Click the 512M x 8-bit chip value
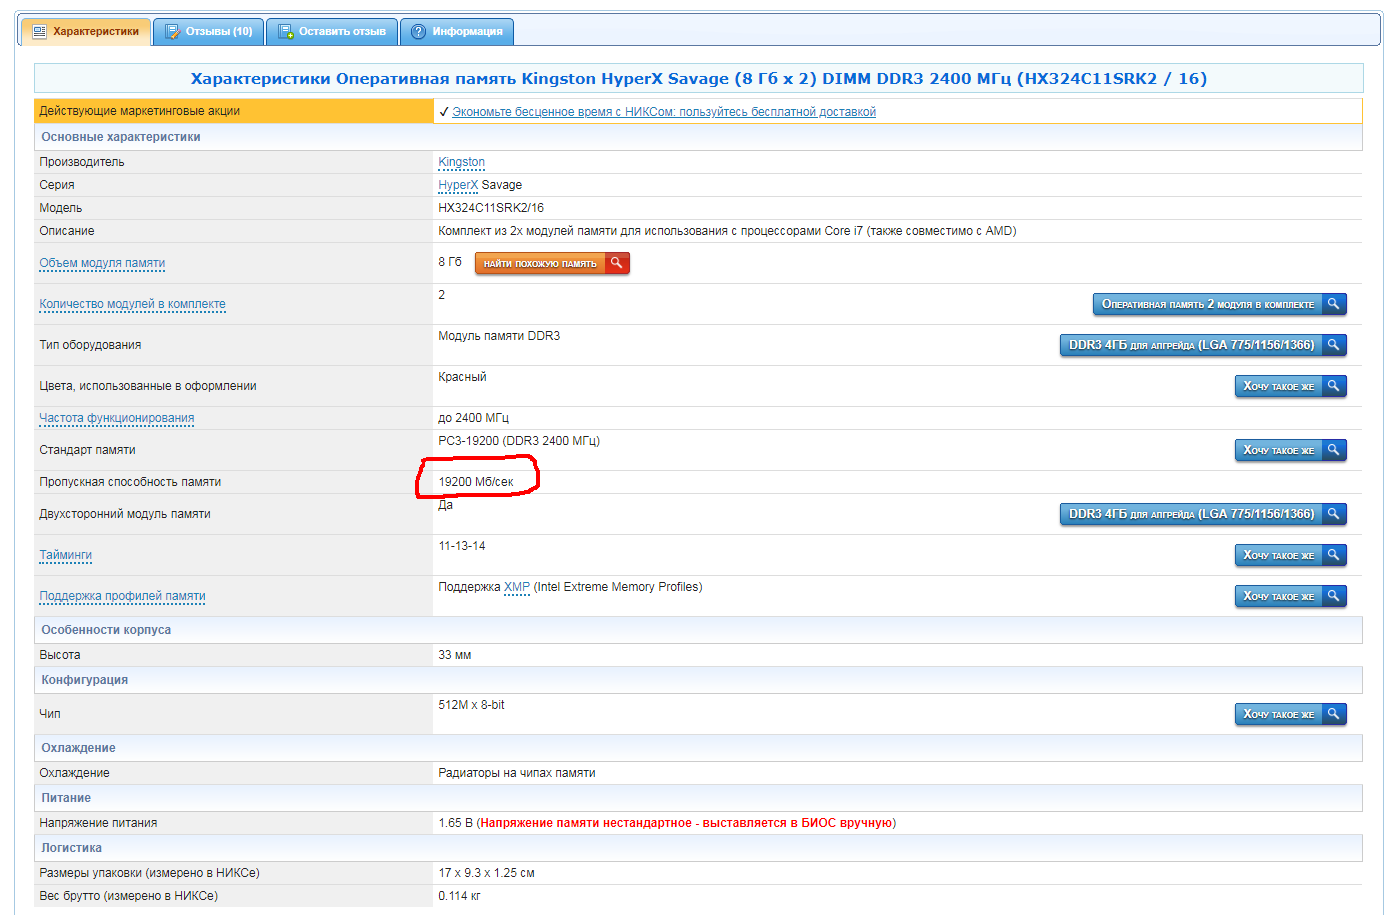This screenshot has height=915, width=1390. click(x=471, y=705)
